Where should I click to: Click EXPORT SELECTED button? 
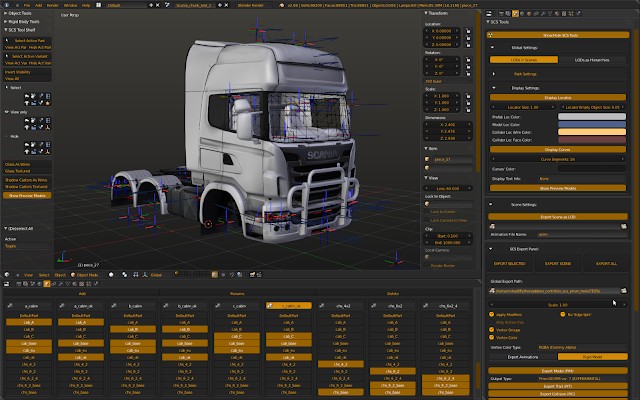(x=509, y=264)
